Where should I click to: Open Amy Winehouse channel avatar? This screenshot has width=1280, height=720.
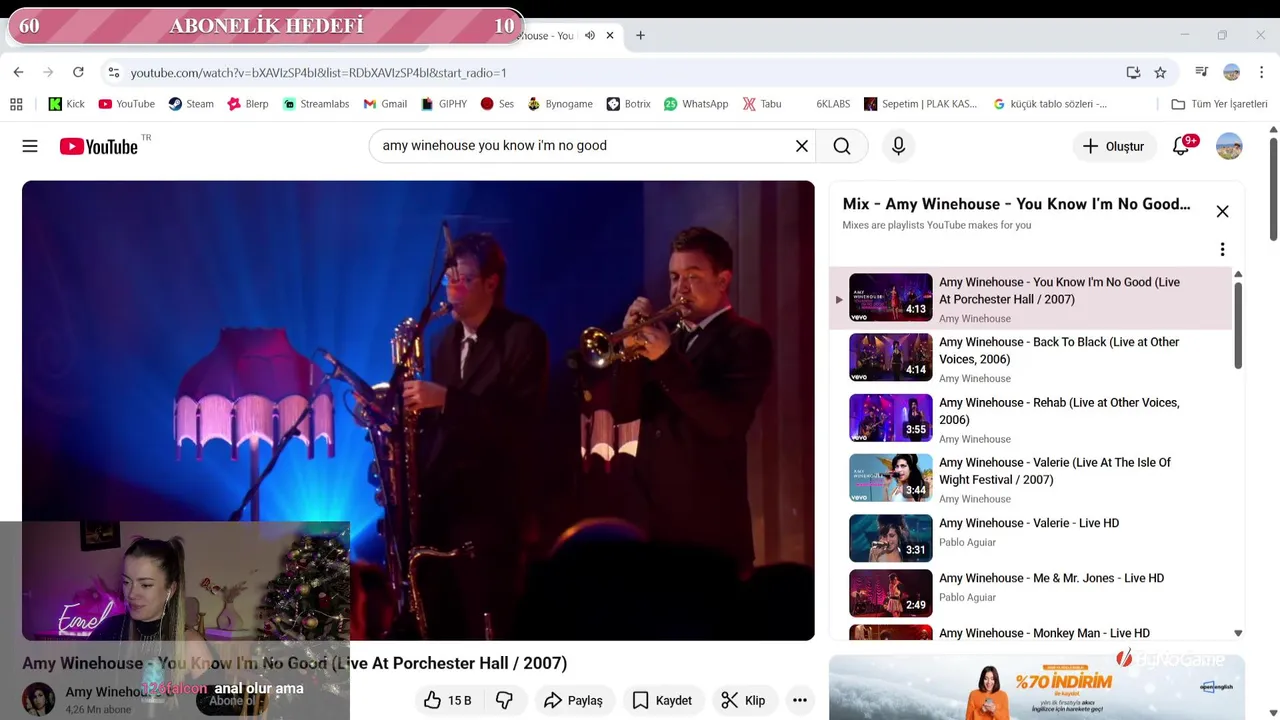click(39, 699)
